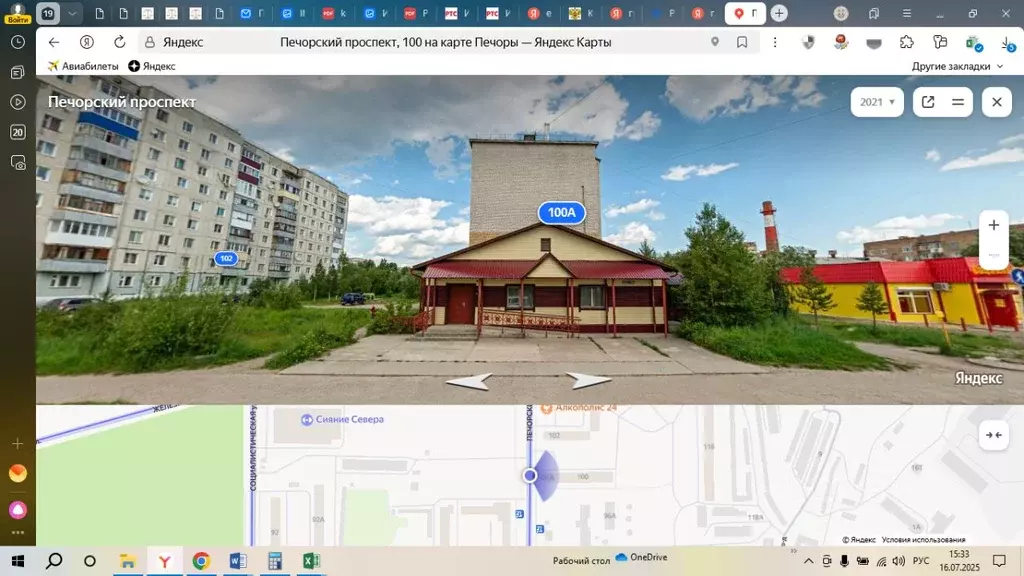
Task: Open Excel from the taskbar
Action: click(312, 561)
